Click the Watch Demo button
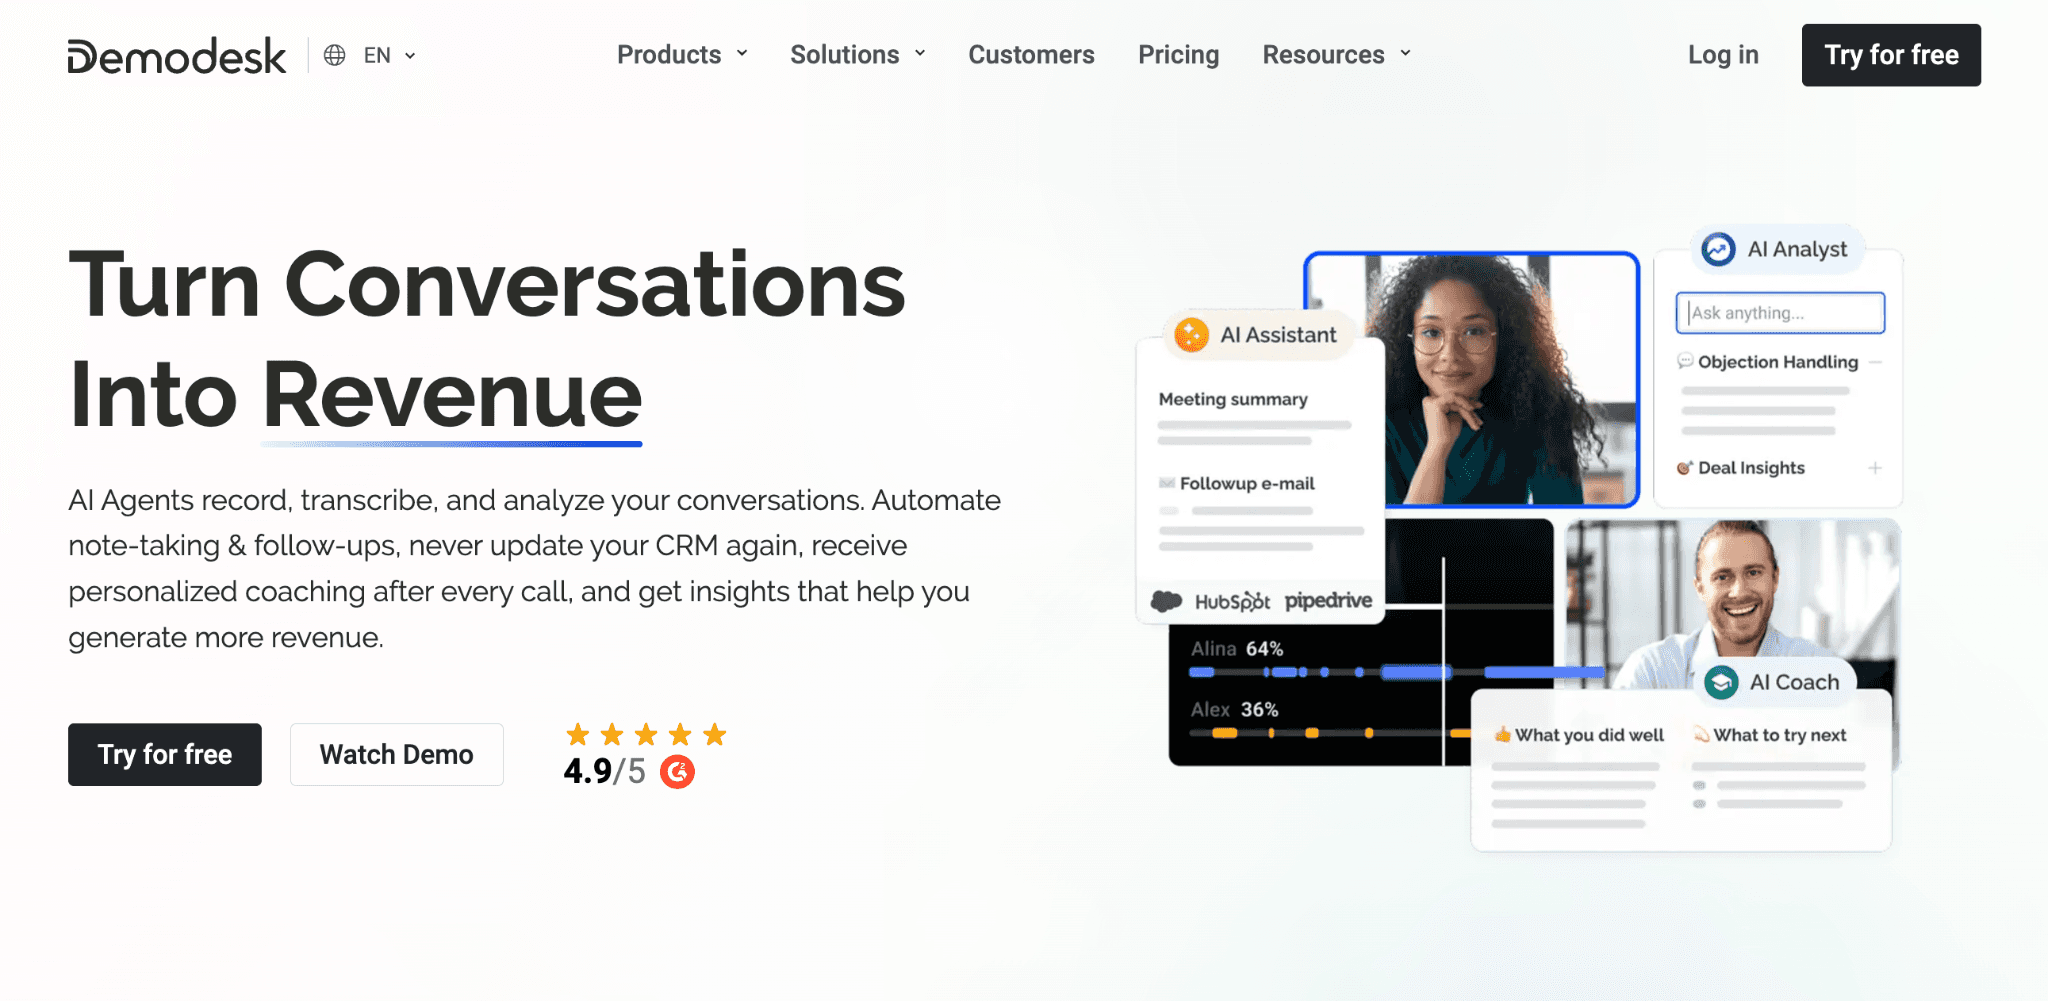Viewport: 2048px width, 1001px height. pos(396,754)
